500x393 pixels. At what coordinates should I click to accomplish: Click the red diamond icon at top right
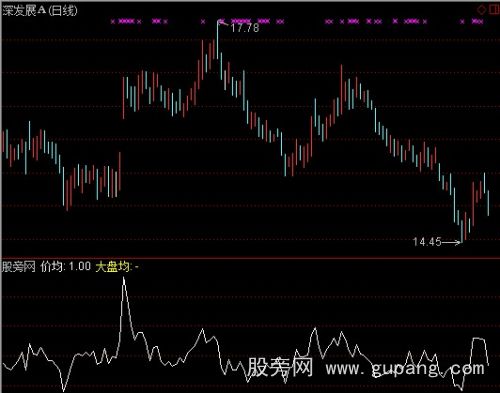click(481, 9)
